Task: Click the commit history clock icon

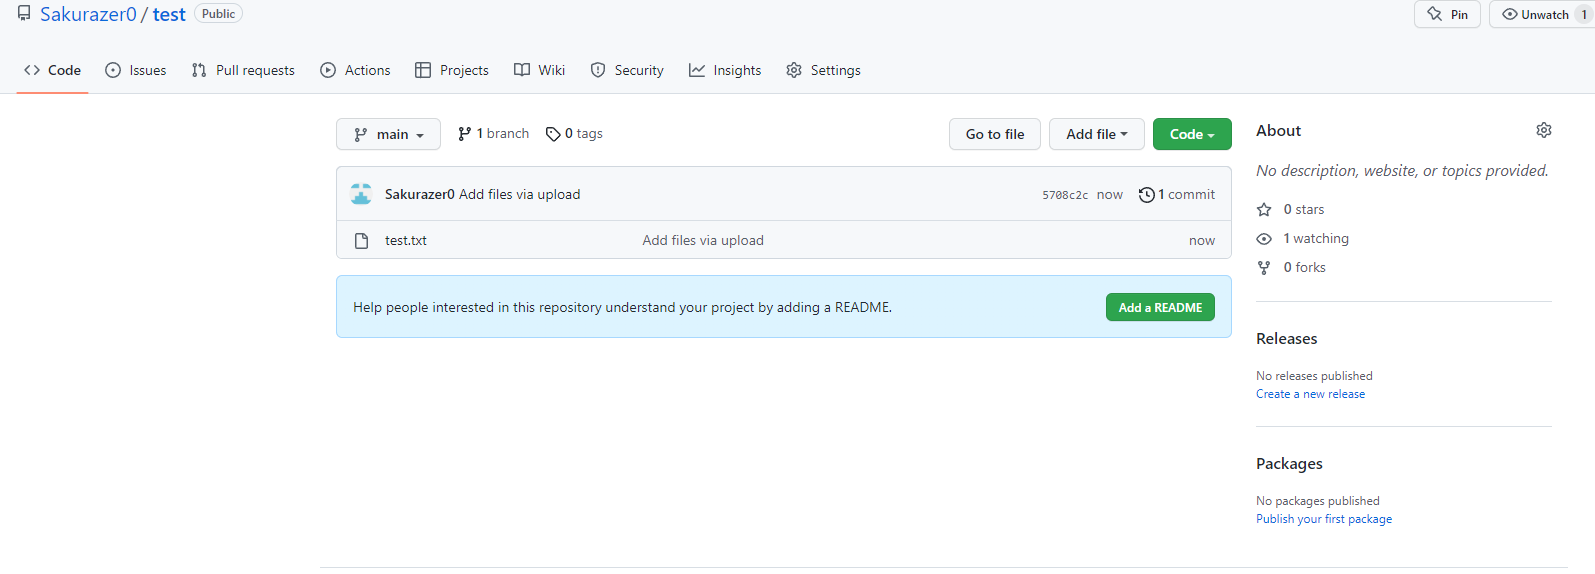Action: click(1146, 195)
